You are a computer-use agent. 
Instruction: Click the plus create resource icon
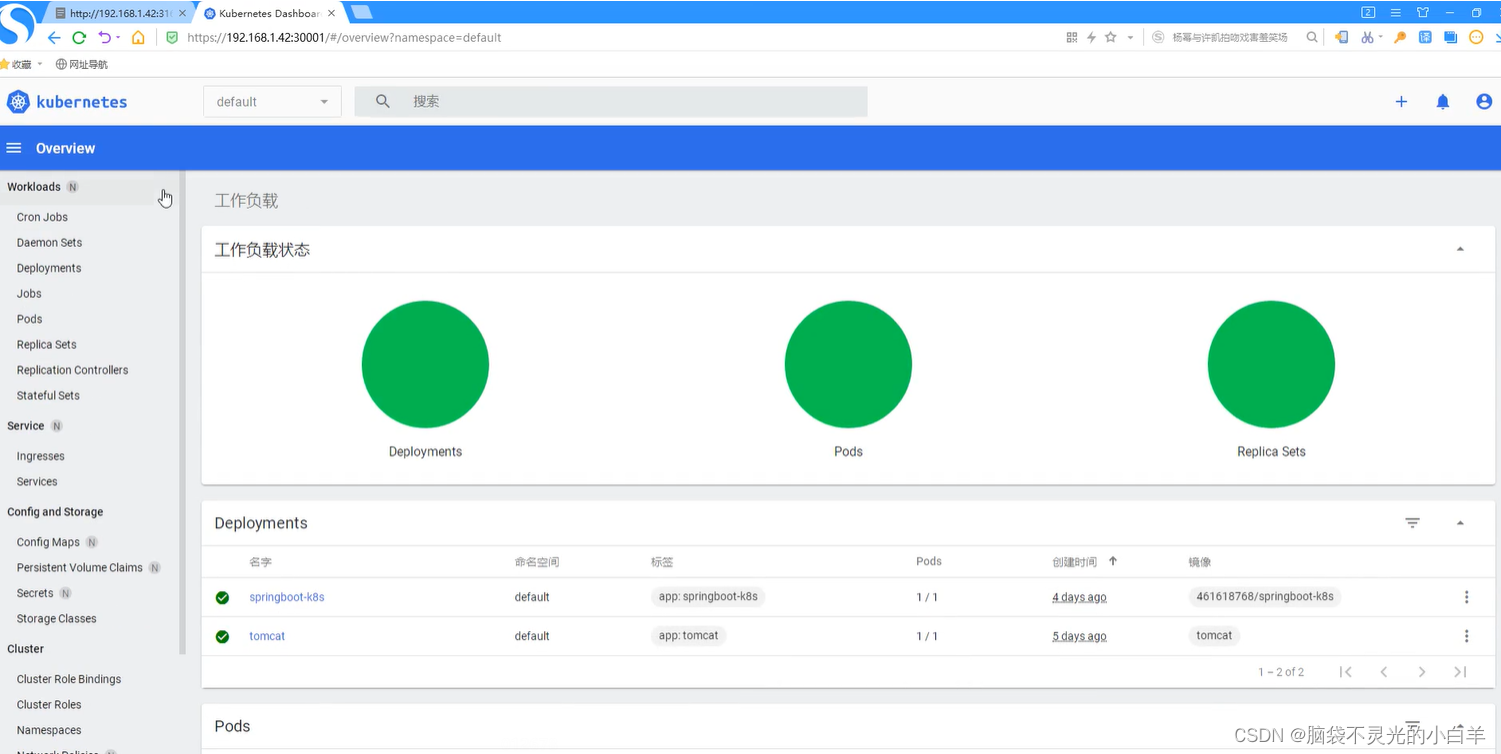point(1401,101)
